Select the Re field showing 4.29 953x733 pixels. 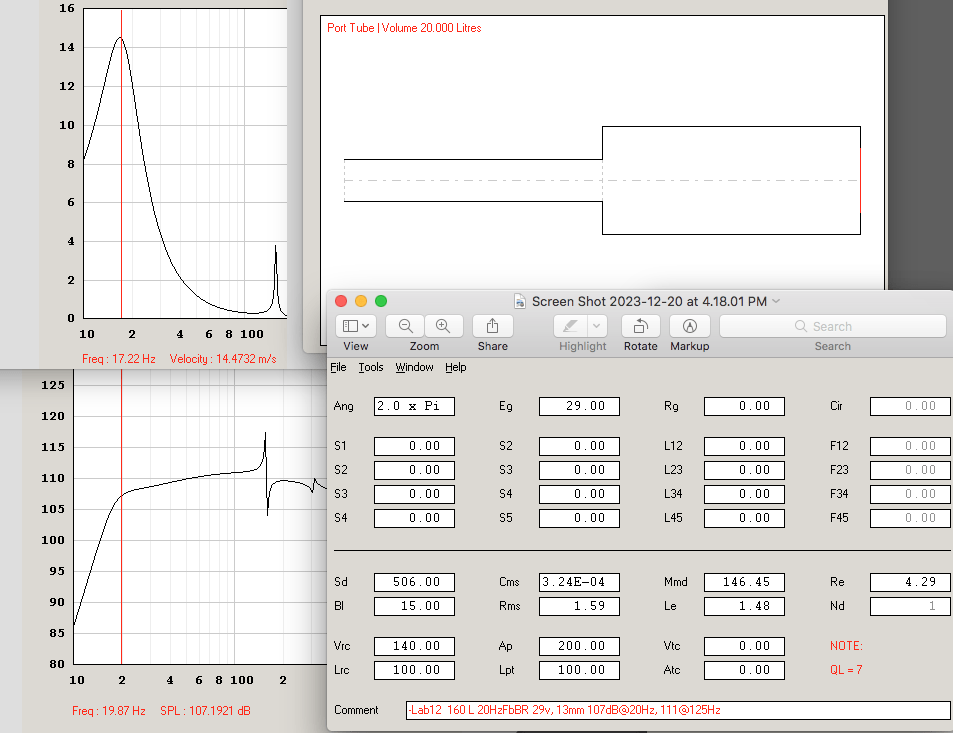pyautogui.click(x=910, y=582)
